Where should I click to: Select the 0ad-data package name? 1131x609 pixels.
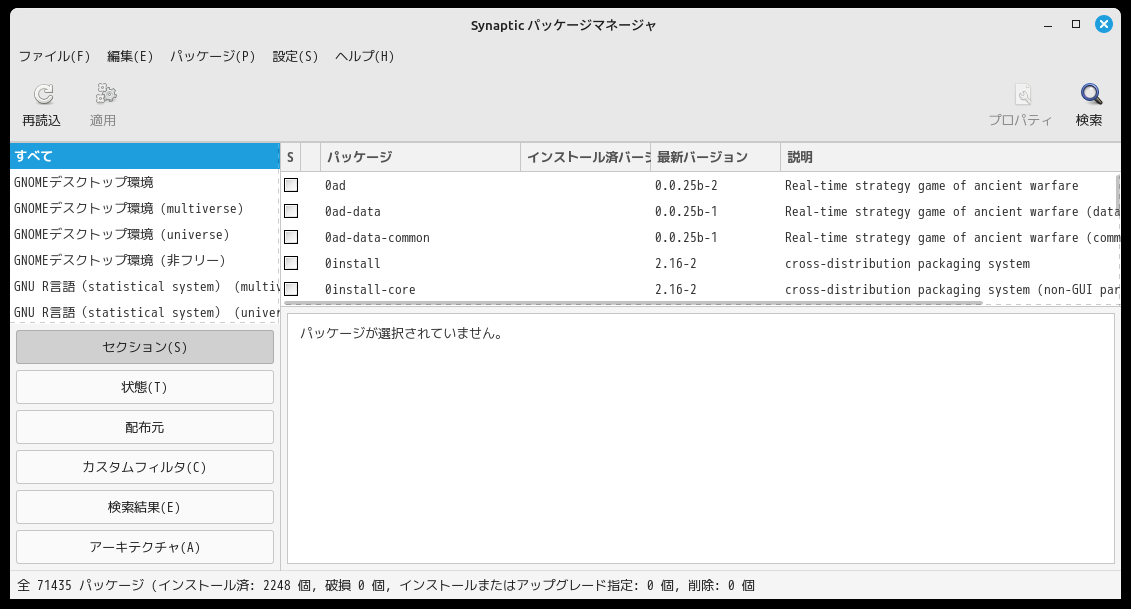353,211
